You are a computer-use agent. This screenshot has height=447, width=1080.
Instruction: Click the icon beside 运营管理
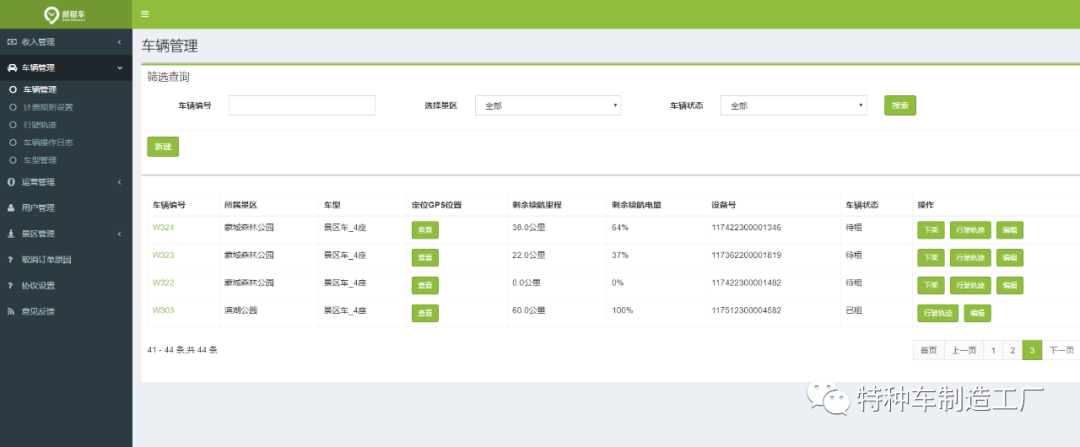coord(11,183)
